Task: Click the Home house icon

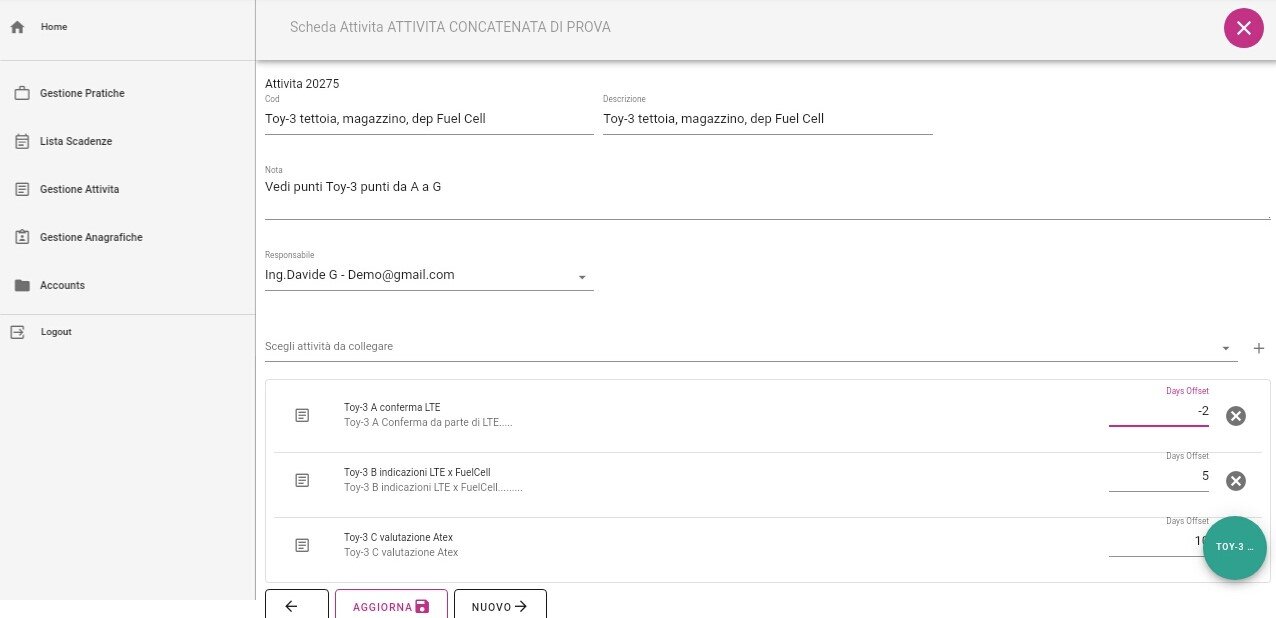Action: point(17,28)
